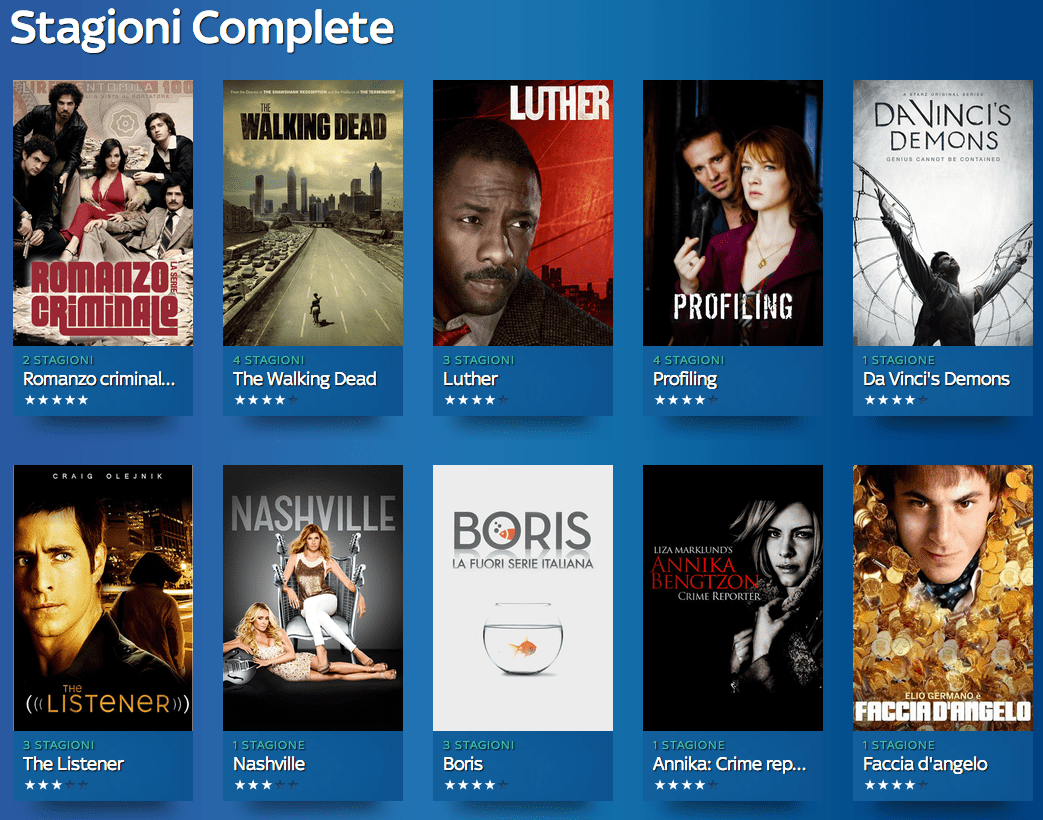Click the star rating under Faccia d'angelo

pos(896,785)
